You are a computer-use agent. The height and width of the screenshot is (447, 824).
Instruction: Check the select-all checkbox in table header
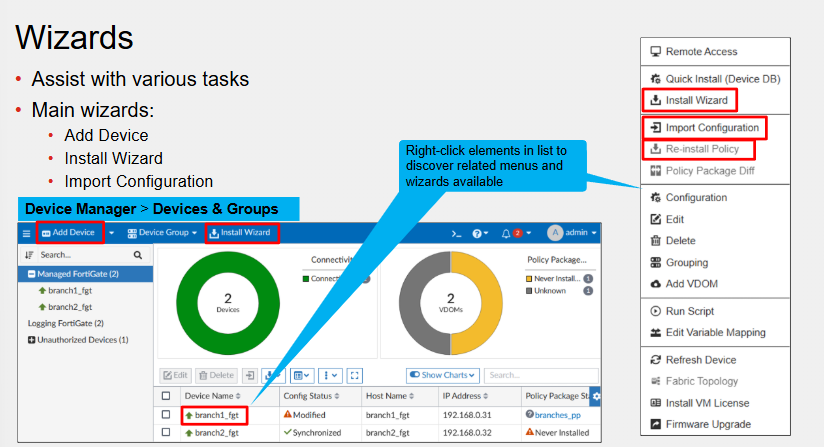point(166,396)
